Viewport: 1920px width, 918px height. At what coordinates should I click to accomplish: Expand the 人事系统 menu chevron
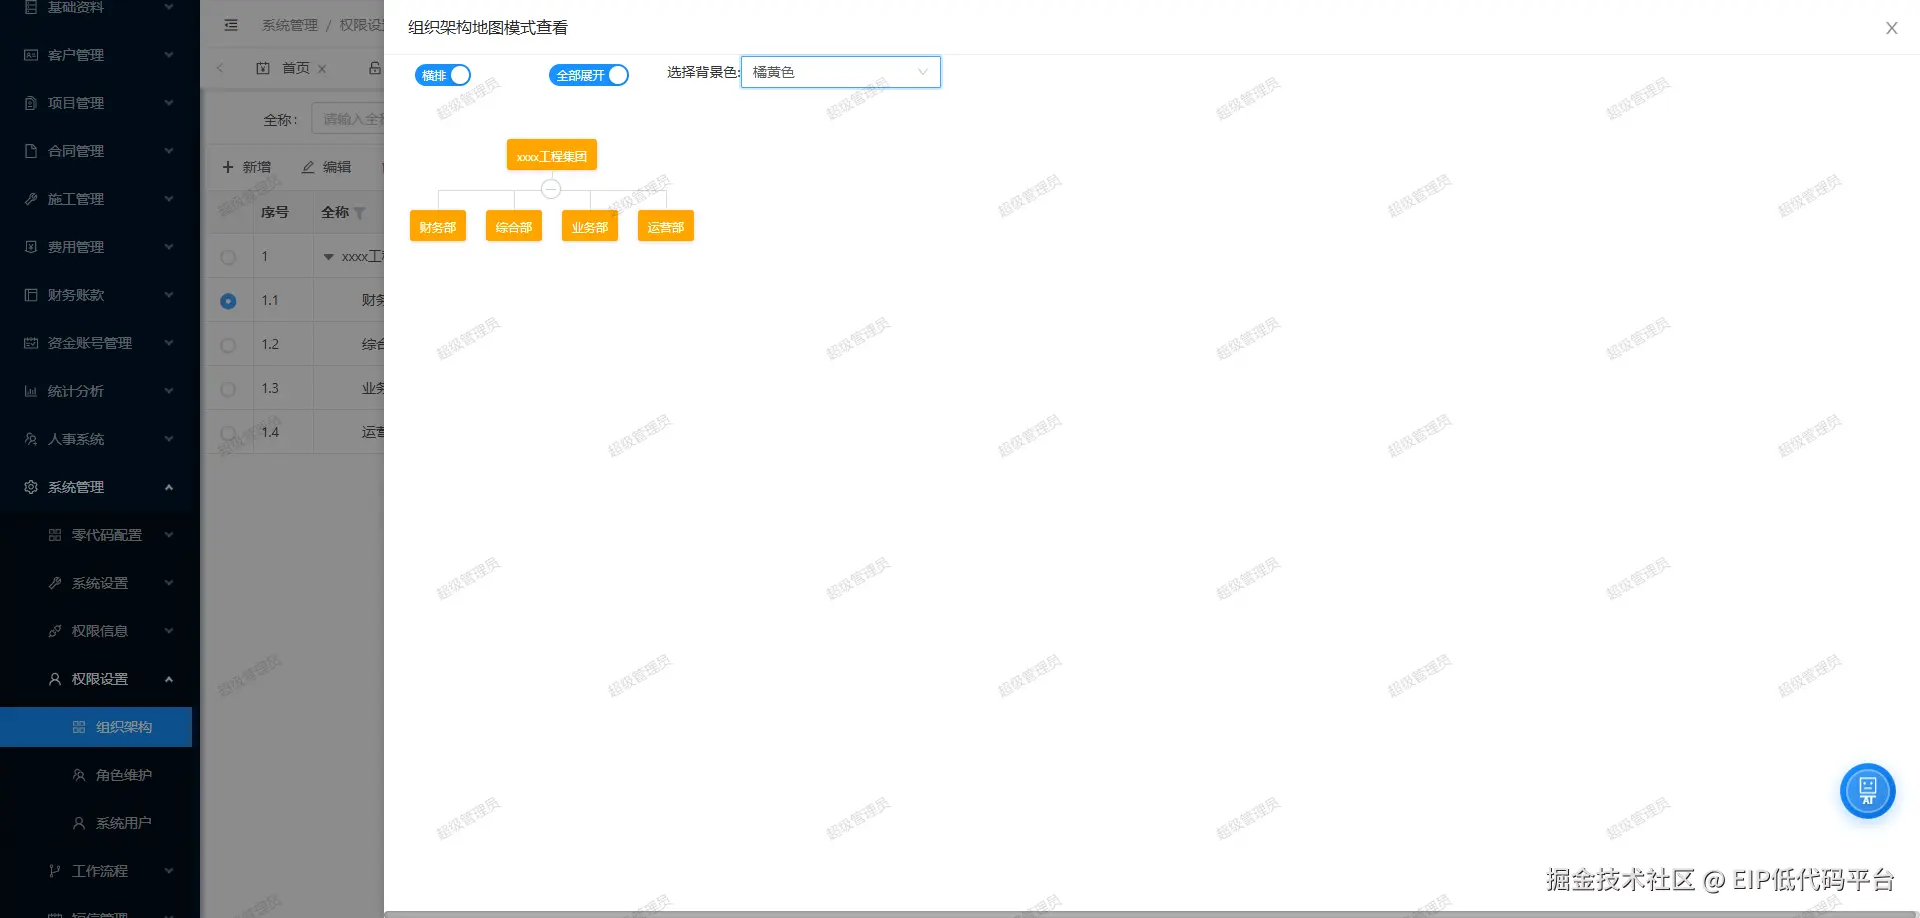click(169, 439)
